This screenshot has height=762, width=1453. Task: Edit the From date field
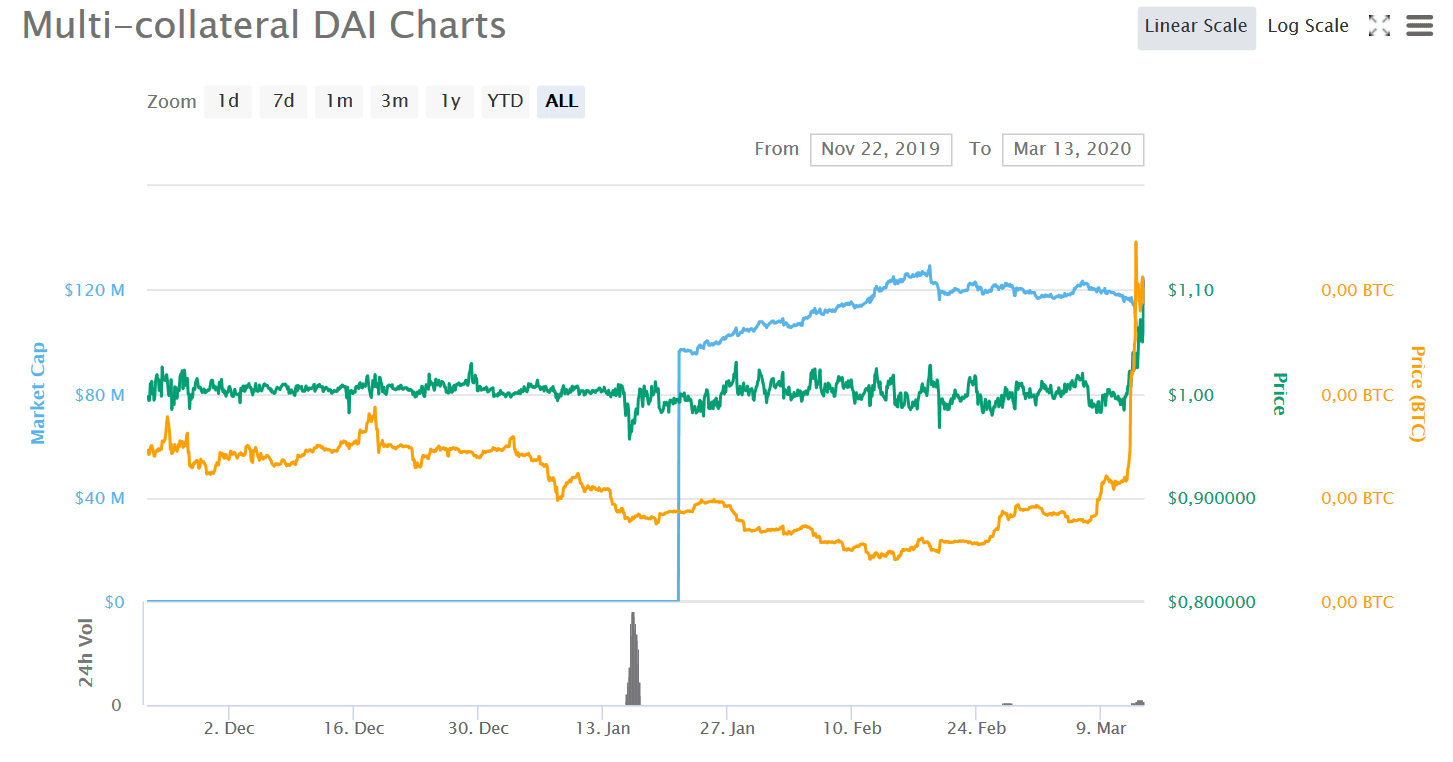[x=880, y=149]
